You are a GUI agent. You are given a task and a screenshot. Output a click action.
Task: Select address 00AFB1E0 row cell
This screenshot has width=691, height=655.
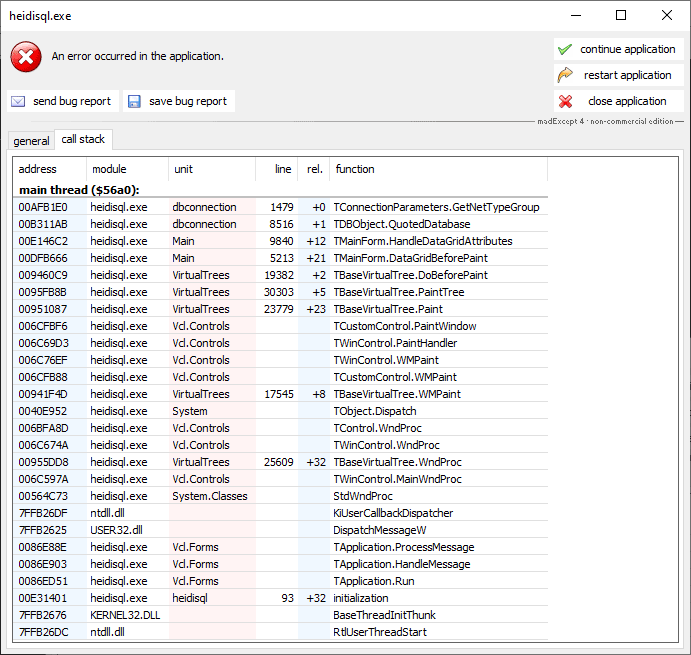point(43,207)
